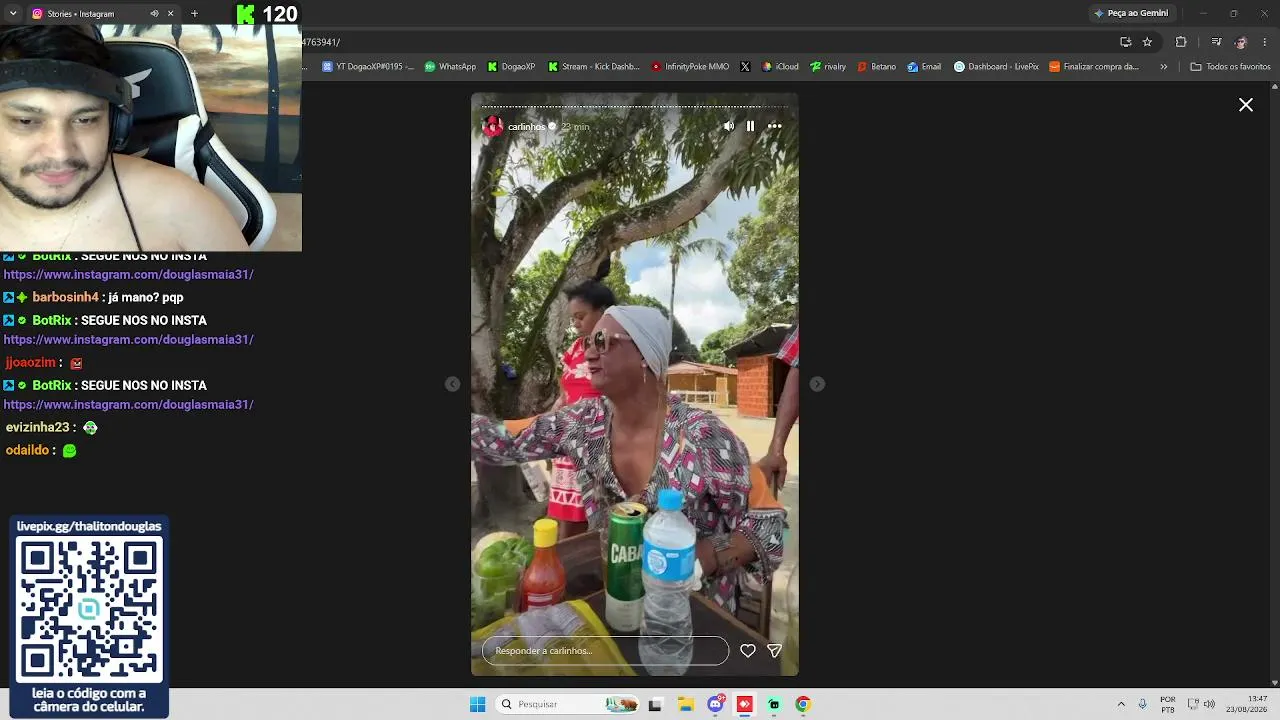This screenshot has width=1280, height=720.
Task: Like the story with the heart icon
Action: pyautogui.click(x=748, y=651)
